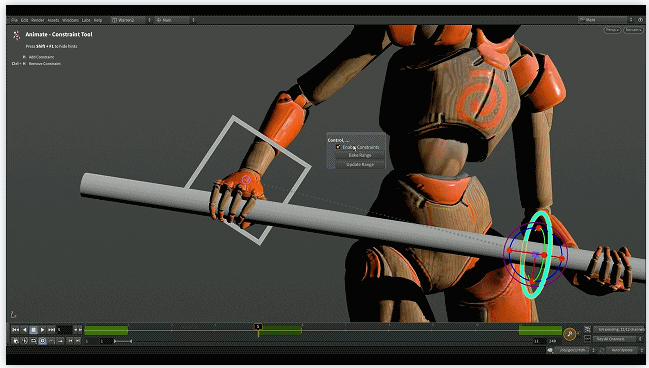Click the range start frame field
The height and width of the screenshot is (368, 649).
[106, 341]
